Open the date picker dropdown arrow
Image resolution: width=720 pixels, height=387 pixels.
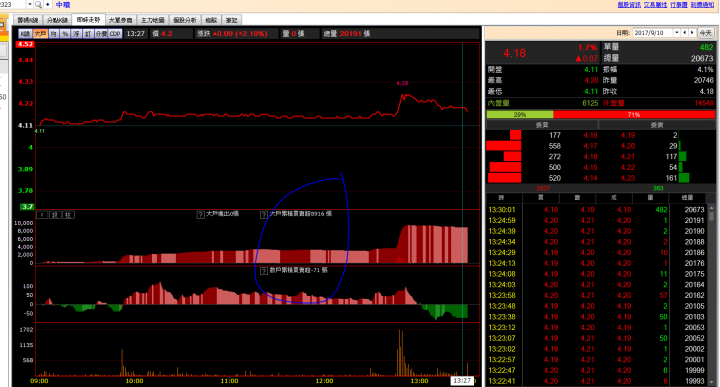click(676, 33)
